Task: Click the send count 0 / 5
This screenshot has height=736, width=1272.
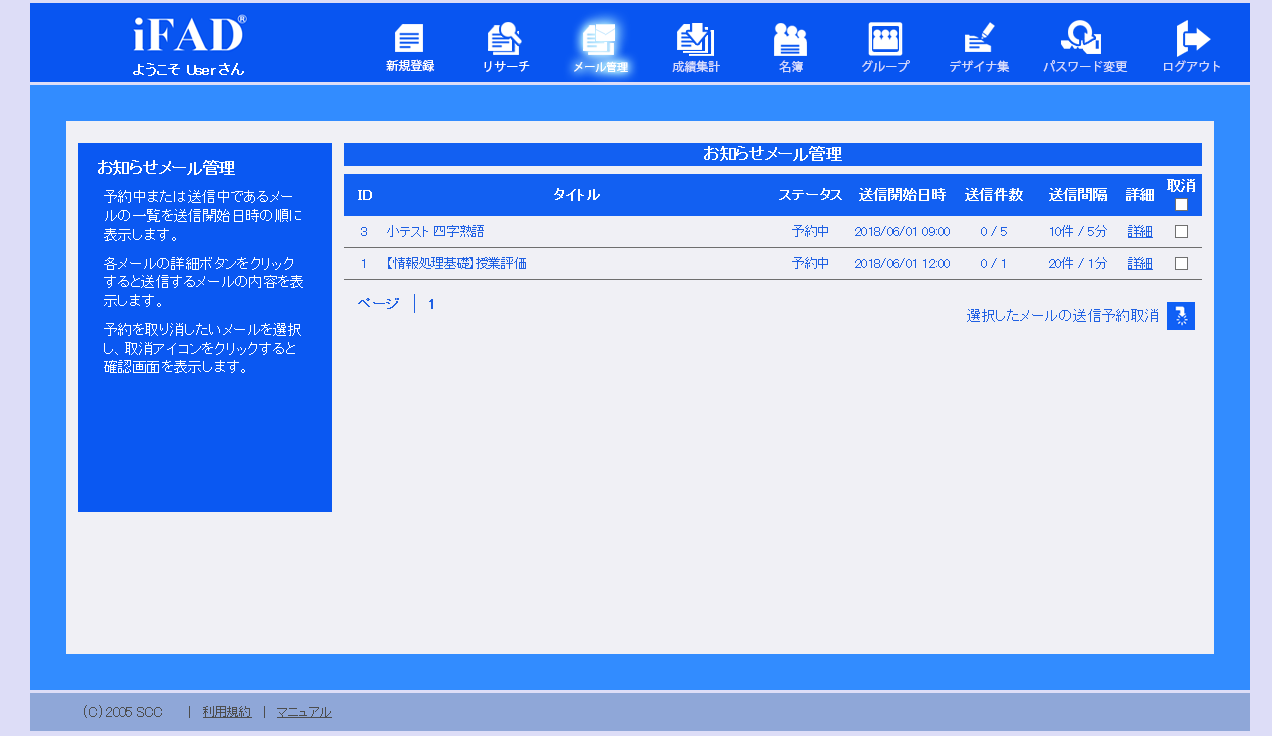Action: (x=994, y=231)
